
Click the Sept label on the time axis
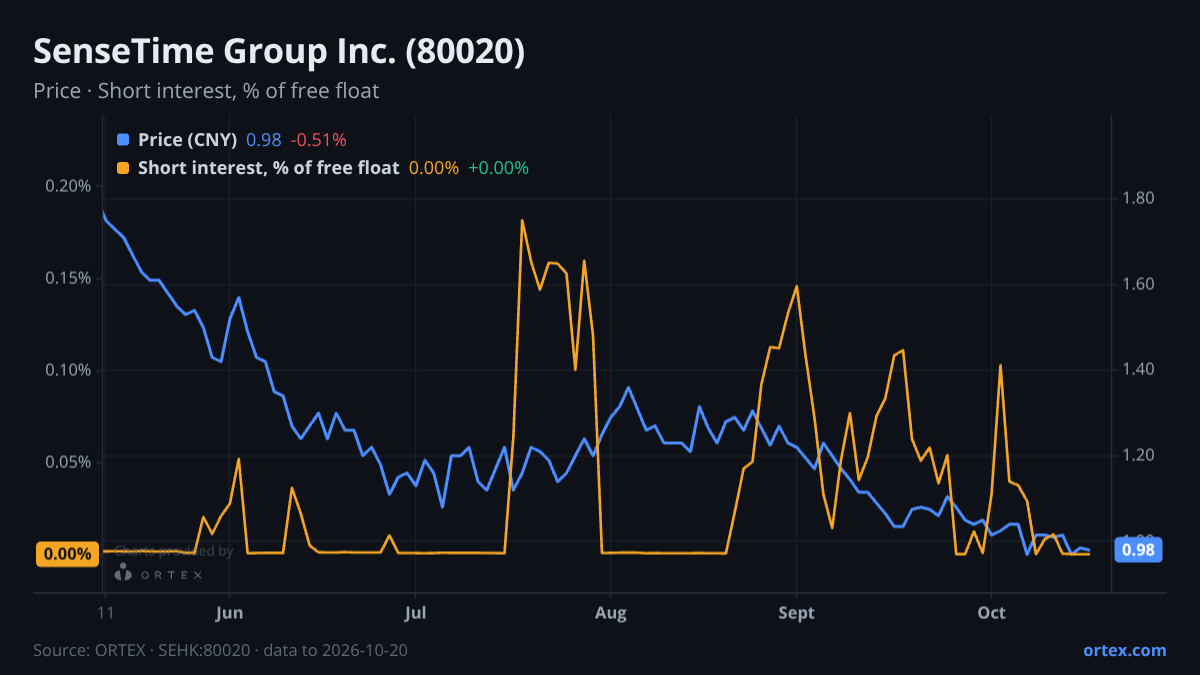(x=797, y=613)
